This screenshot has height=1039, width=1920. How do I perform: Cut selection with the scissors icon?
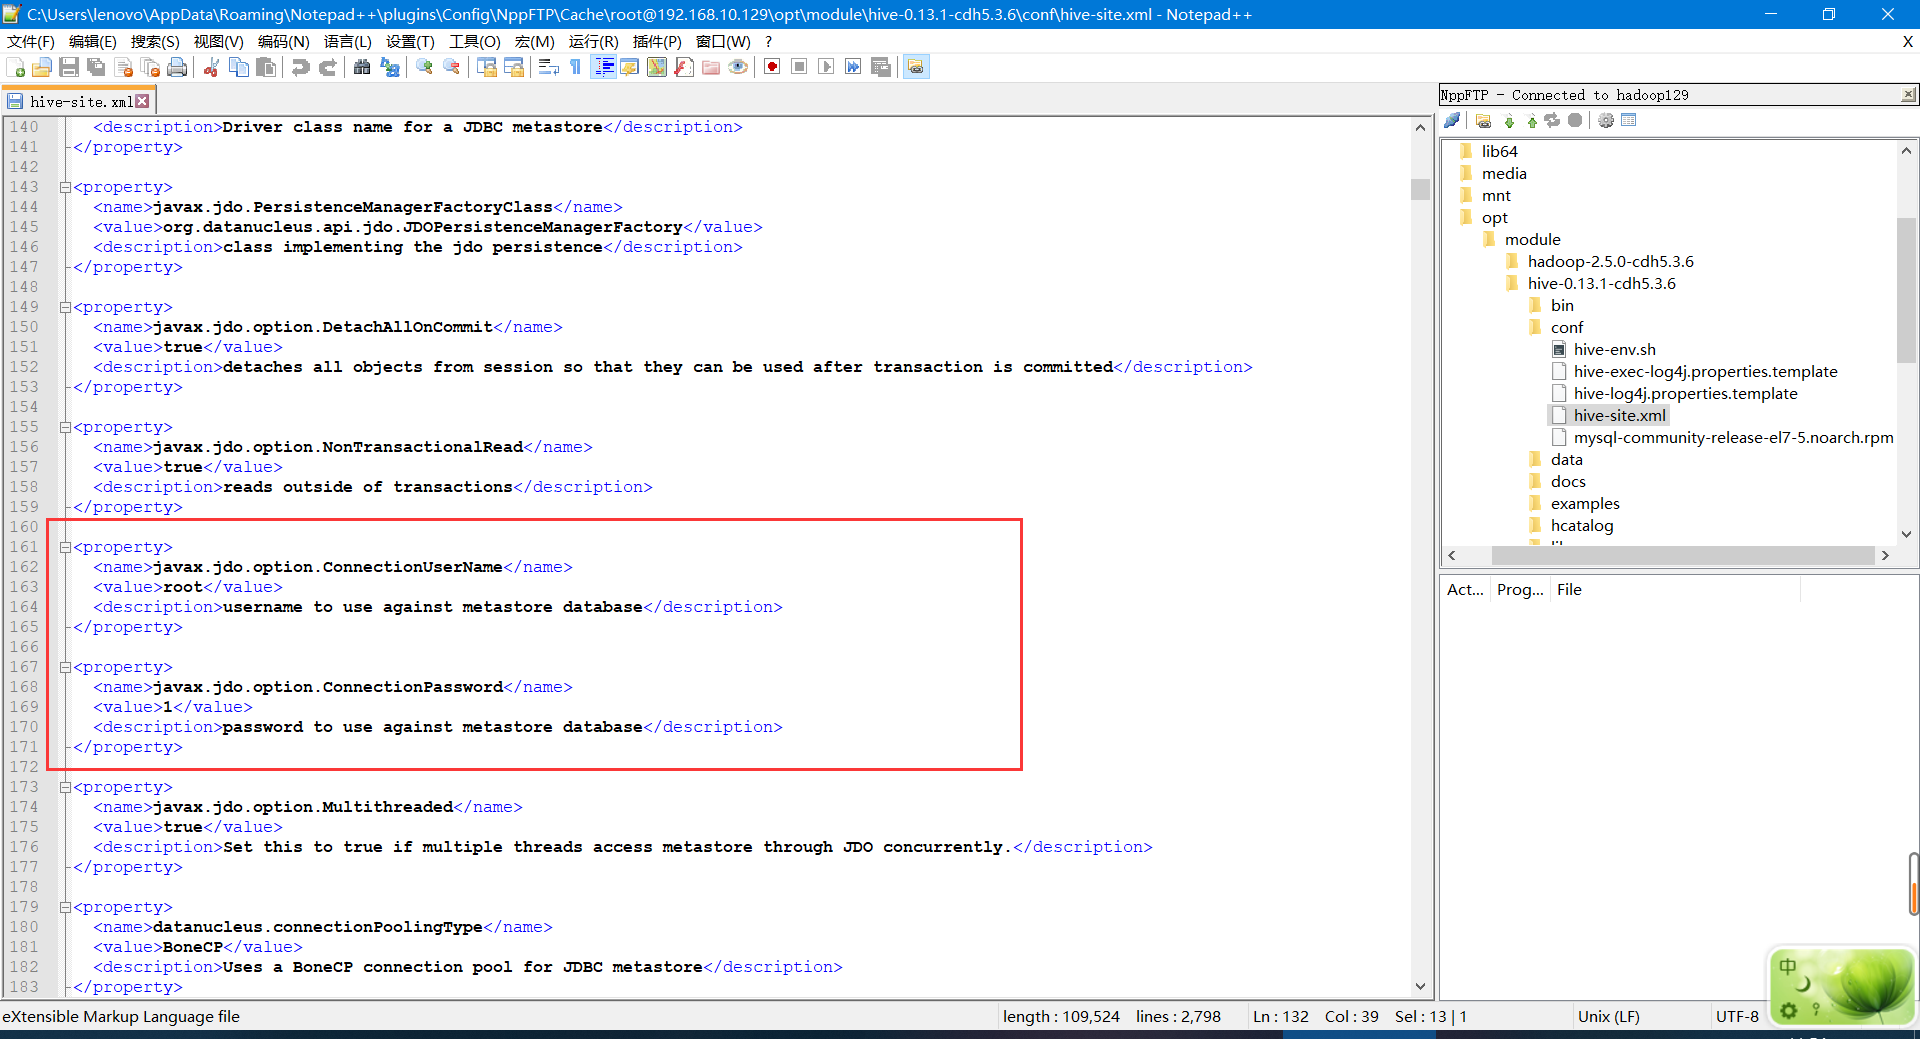[x=211, y=67]
